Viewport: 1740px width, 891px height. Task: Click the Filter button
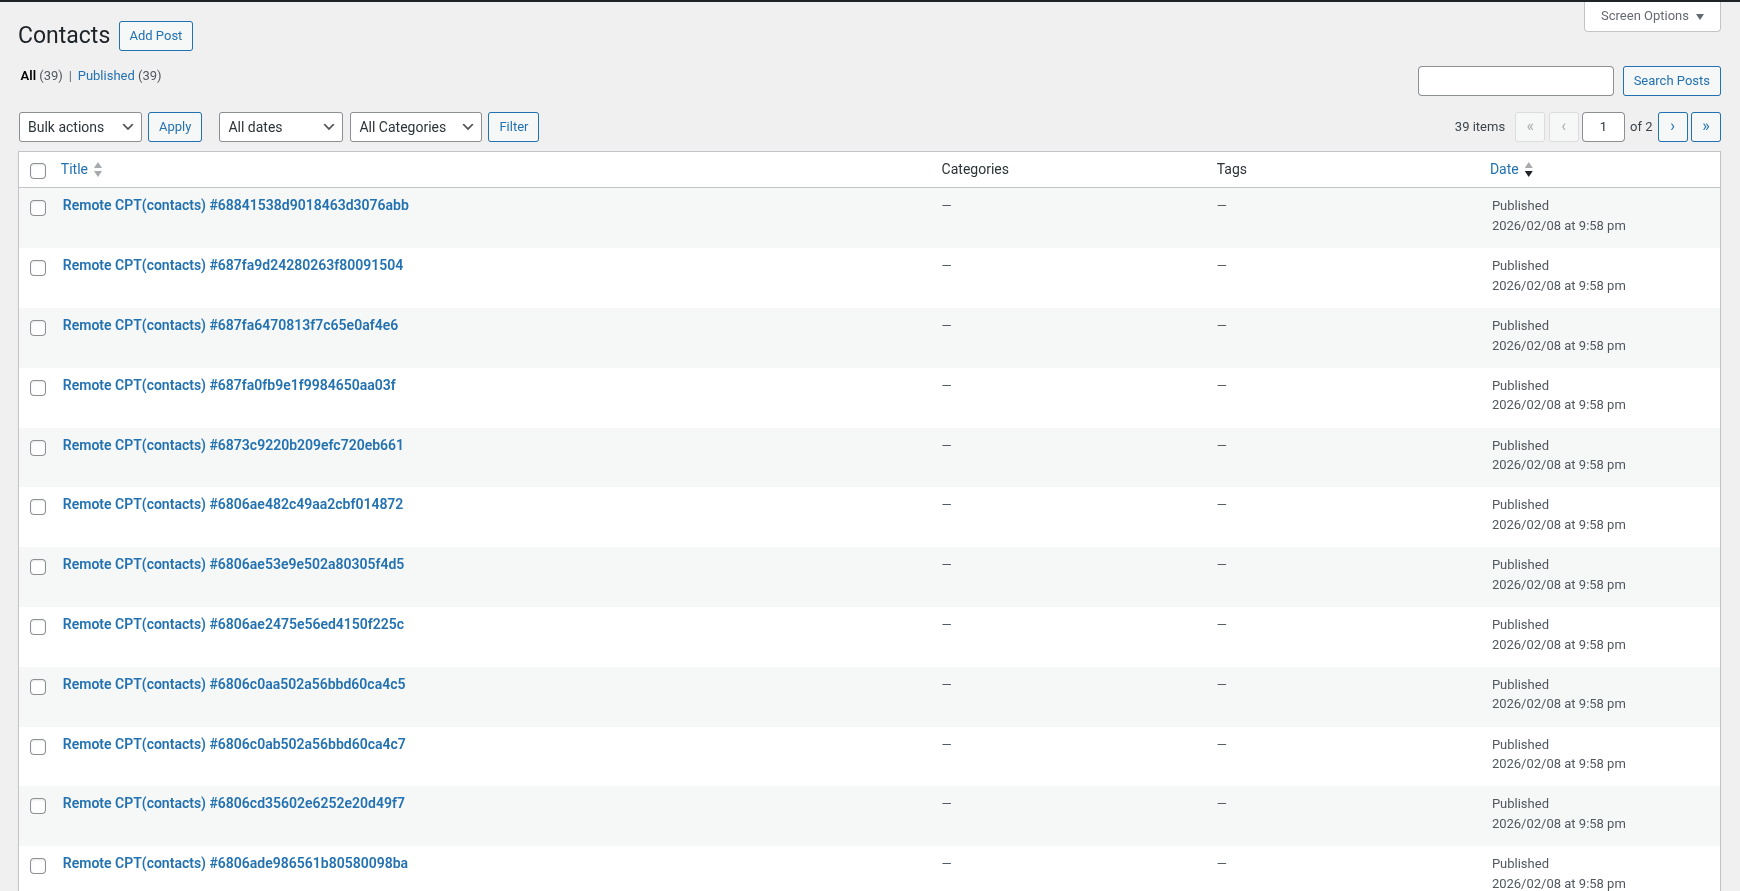pyautogui.click(x=513, y=127)
